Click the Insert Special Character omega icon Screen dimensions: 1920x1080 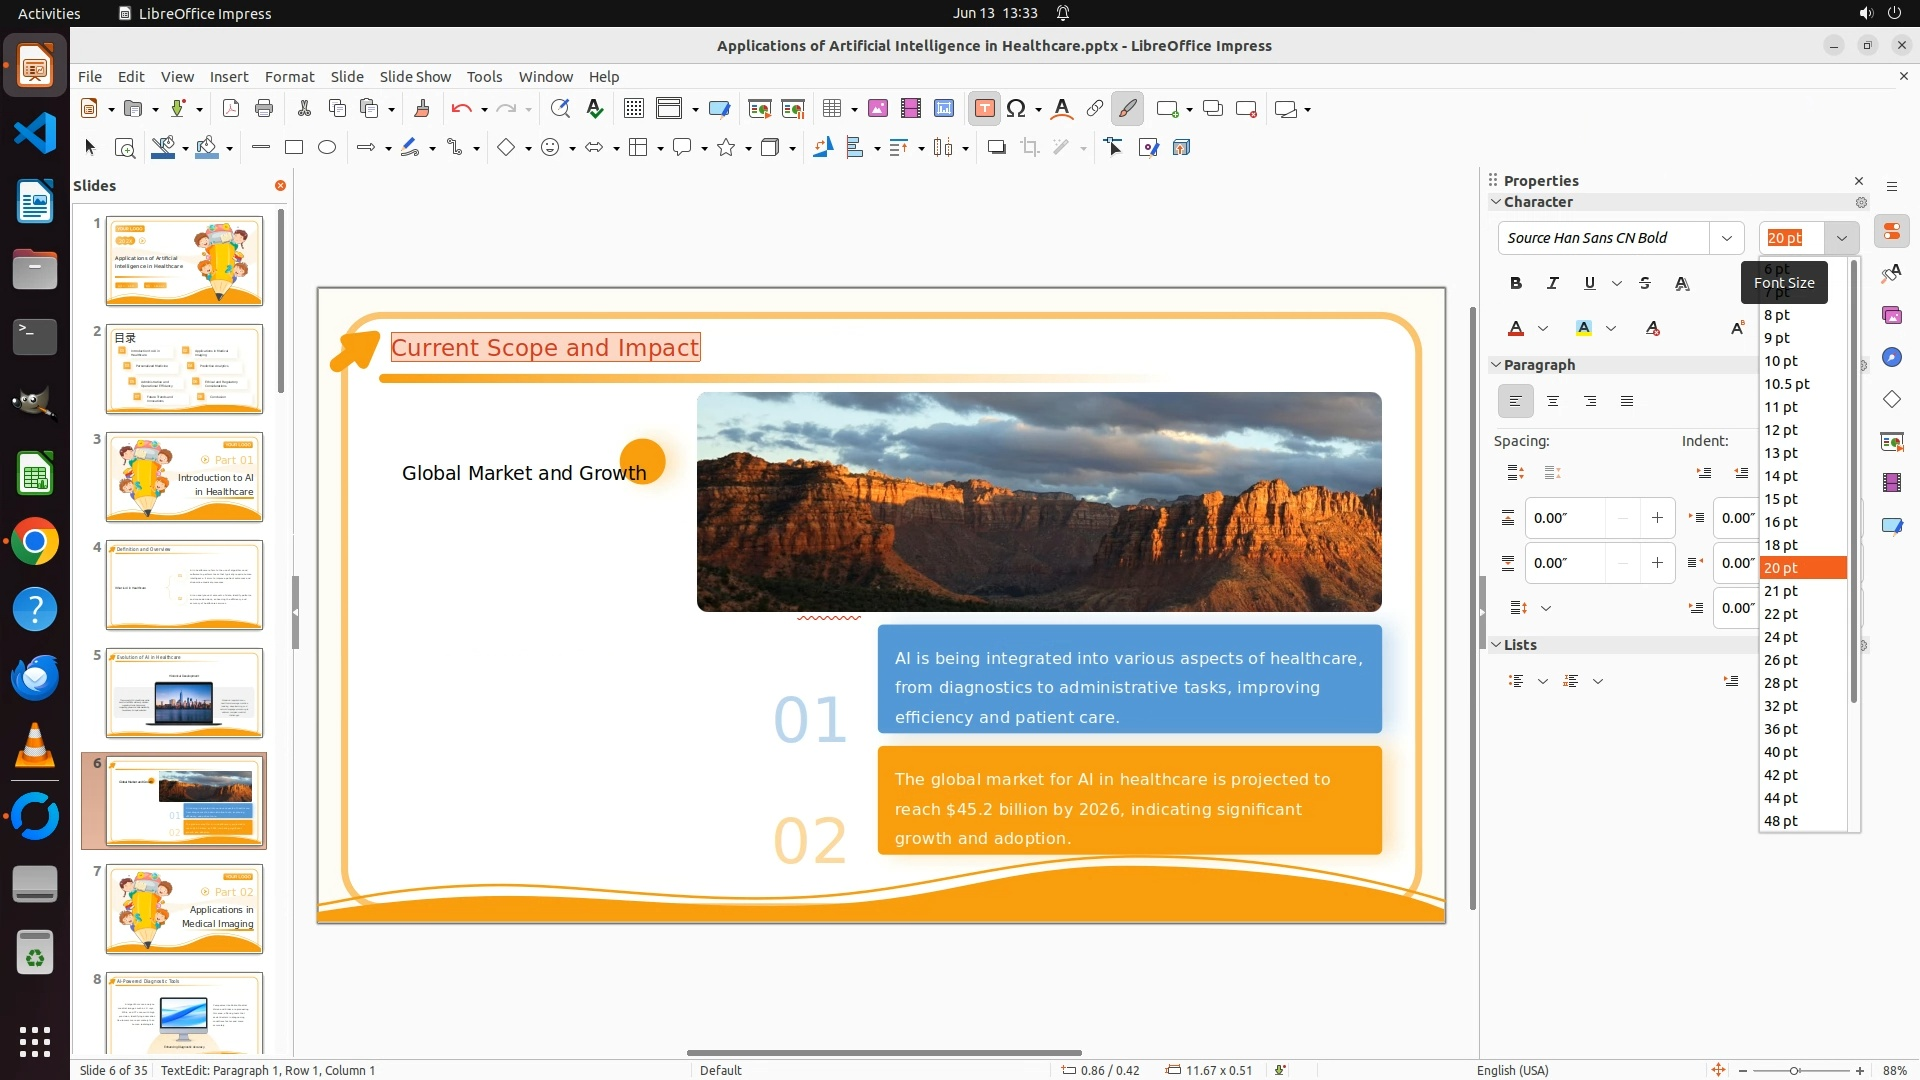(1016, 109)
